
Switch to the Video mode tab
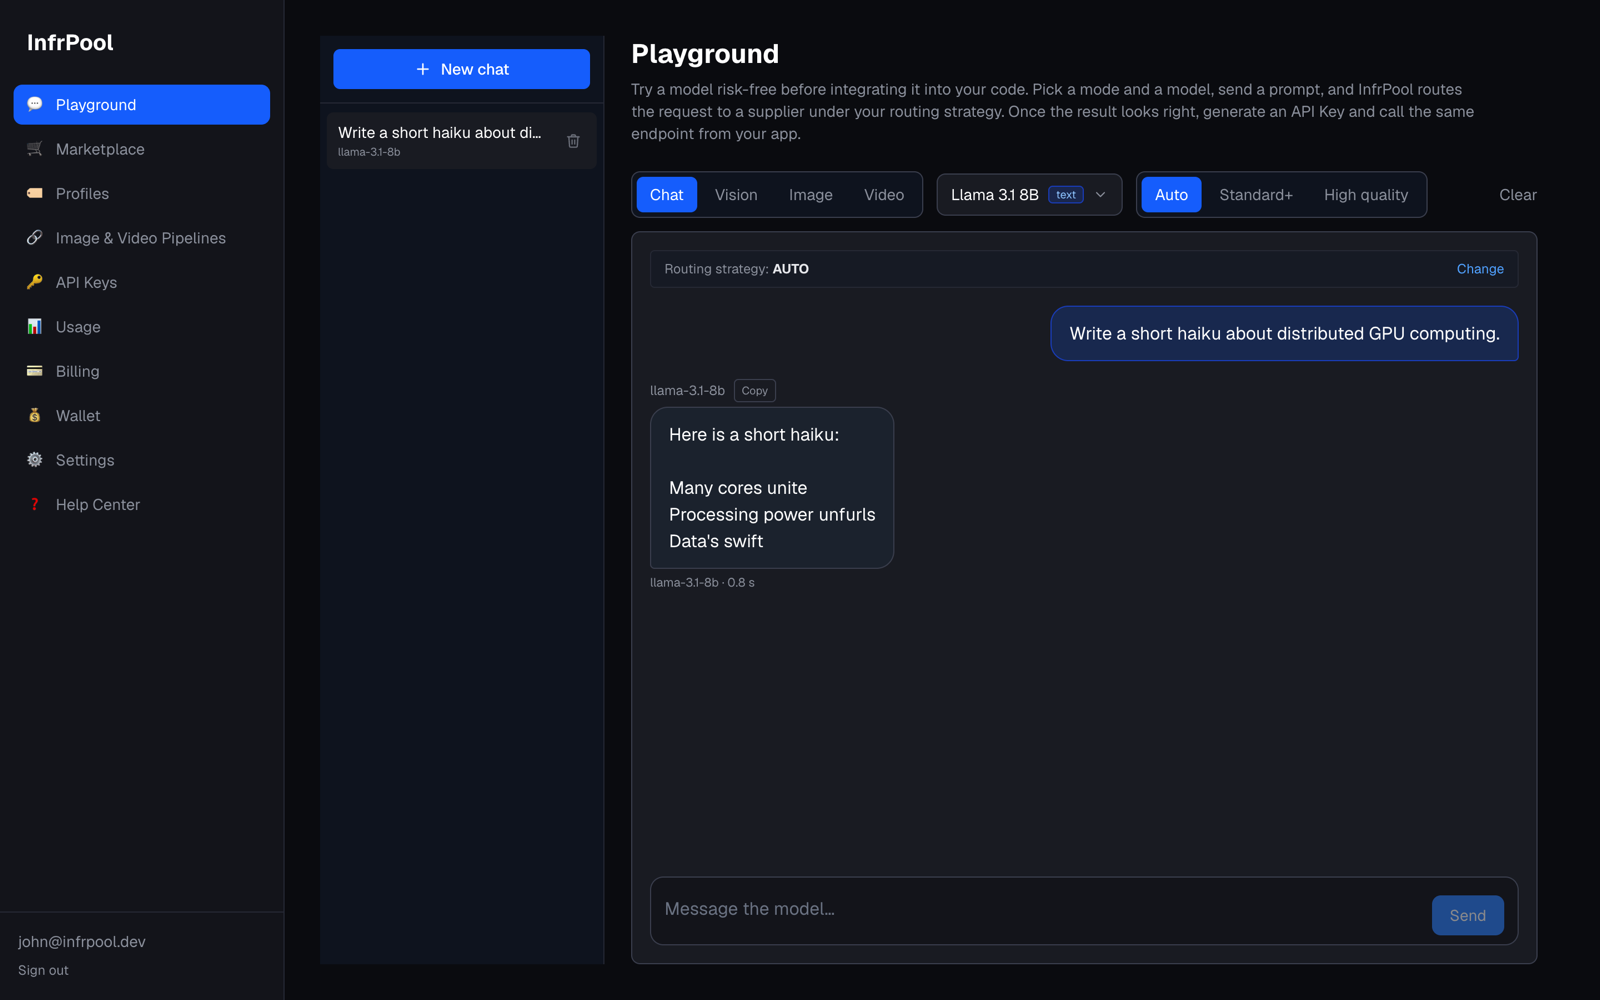pyautogui.click(x=884, y=195)
